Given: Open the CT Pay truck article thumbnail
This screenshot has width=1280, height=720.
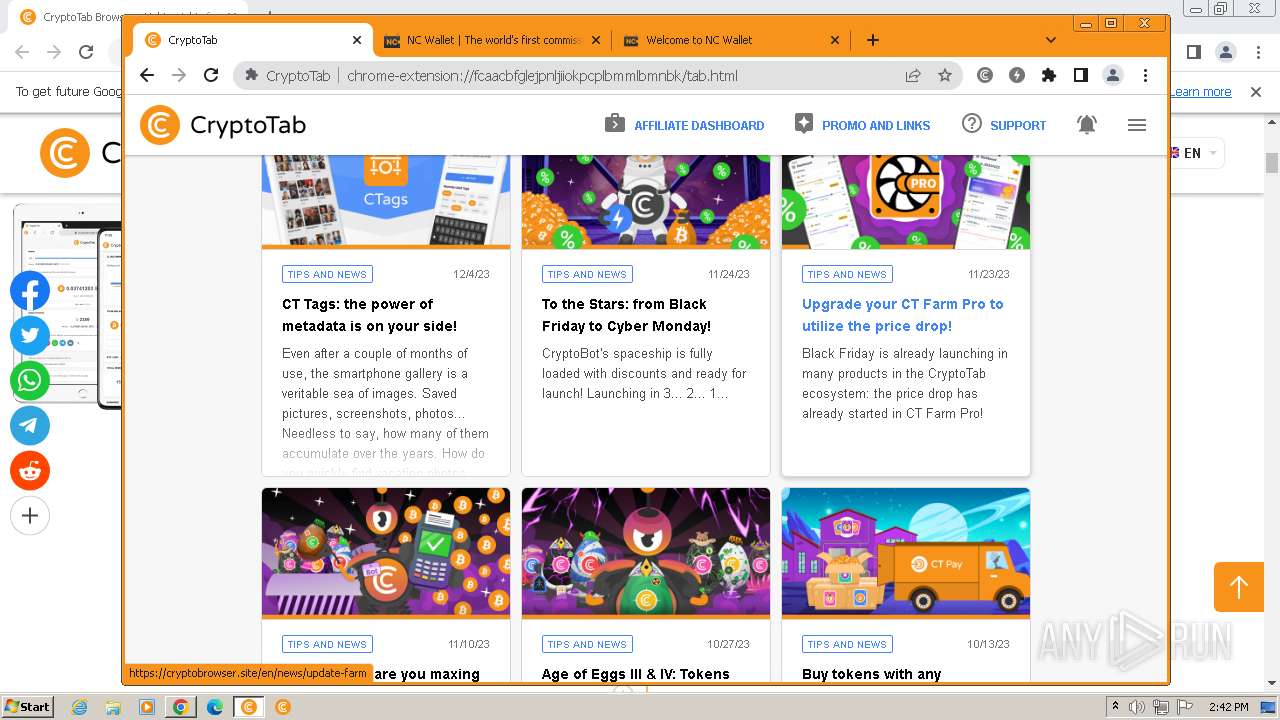Looking at the screenshot, I should 906,552.
